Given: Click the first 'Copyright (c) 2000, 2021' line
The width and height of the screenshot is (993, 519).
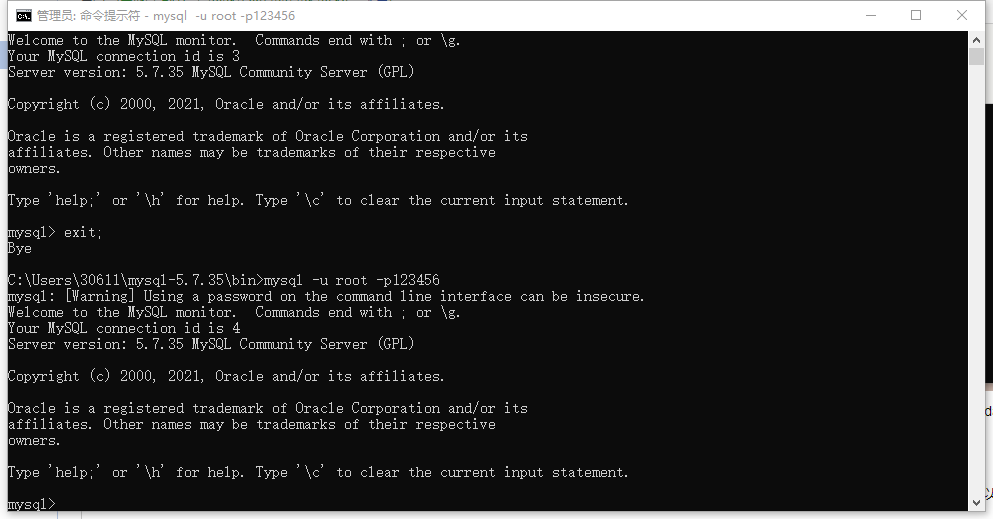Looking at the screenshot, I should pyautogui.click(x=226, y=104).
